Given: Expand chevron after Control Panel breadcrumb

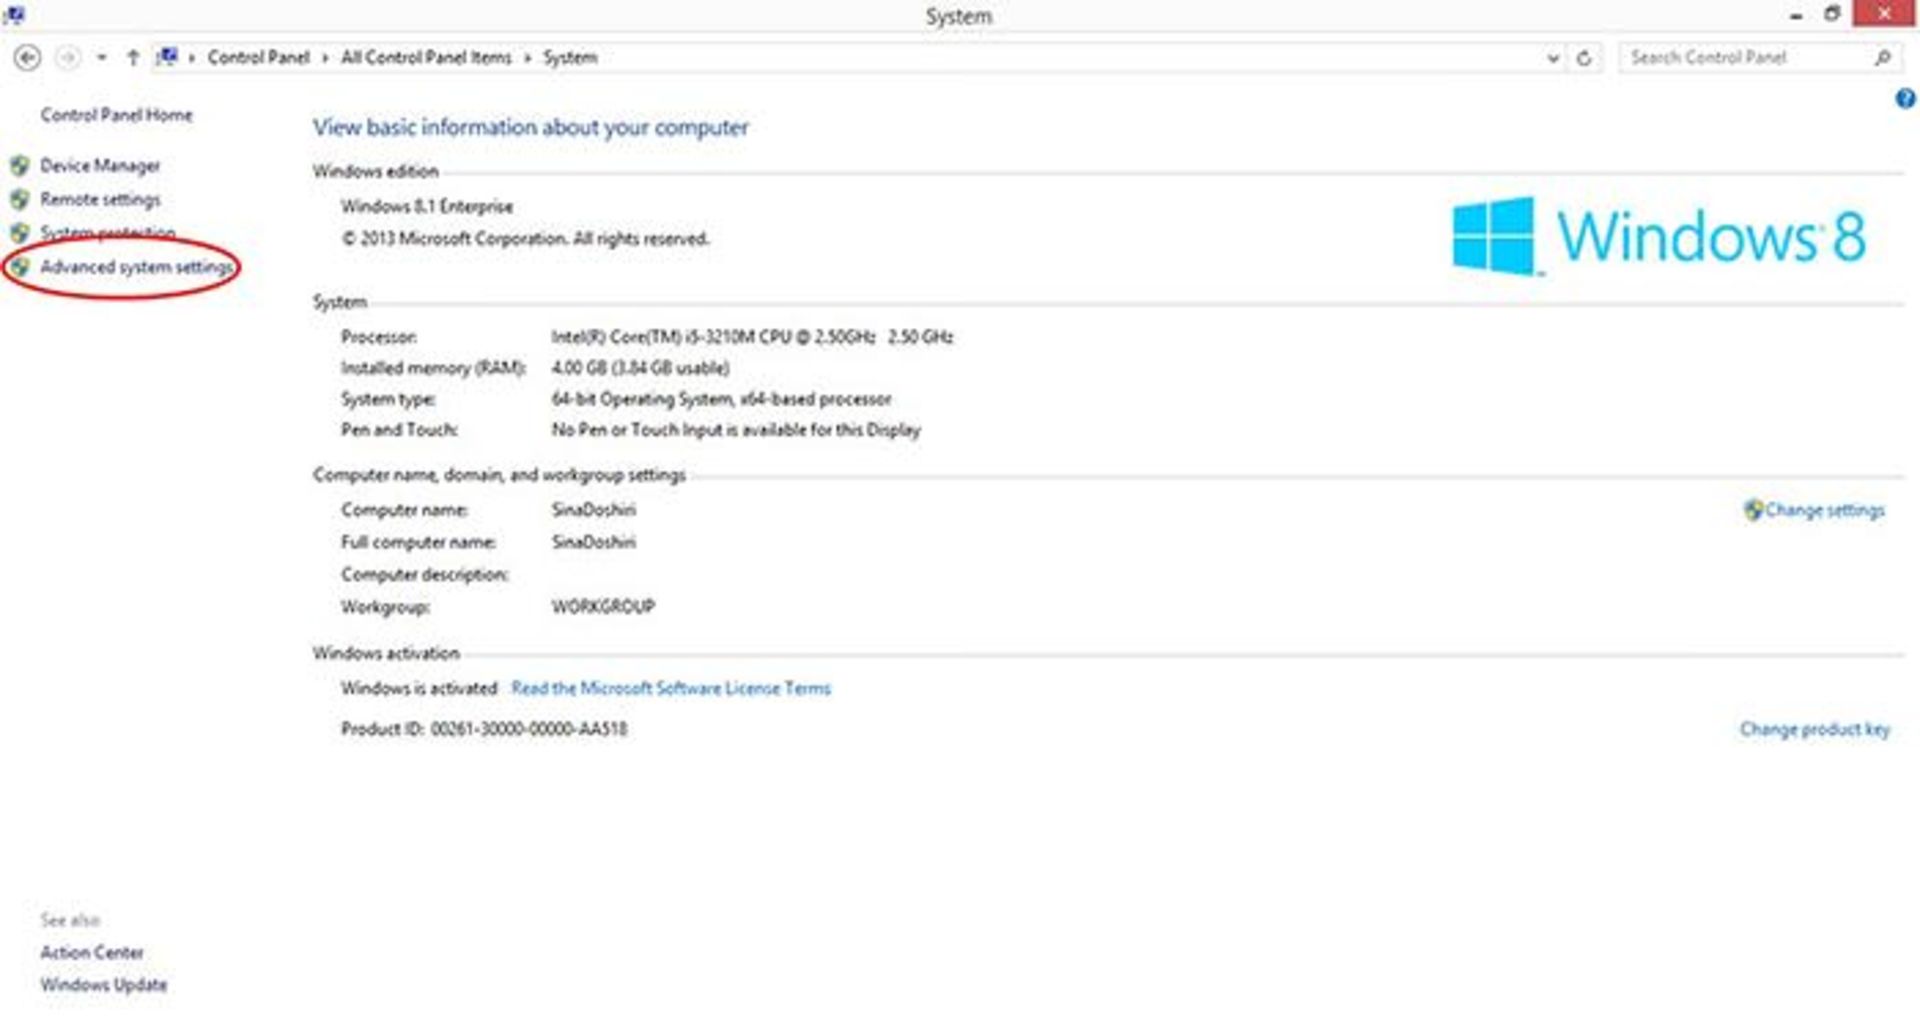Looking at the screenshot, I should [325, 58].
